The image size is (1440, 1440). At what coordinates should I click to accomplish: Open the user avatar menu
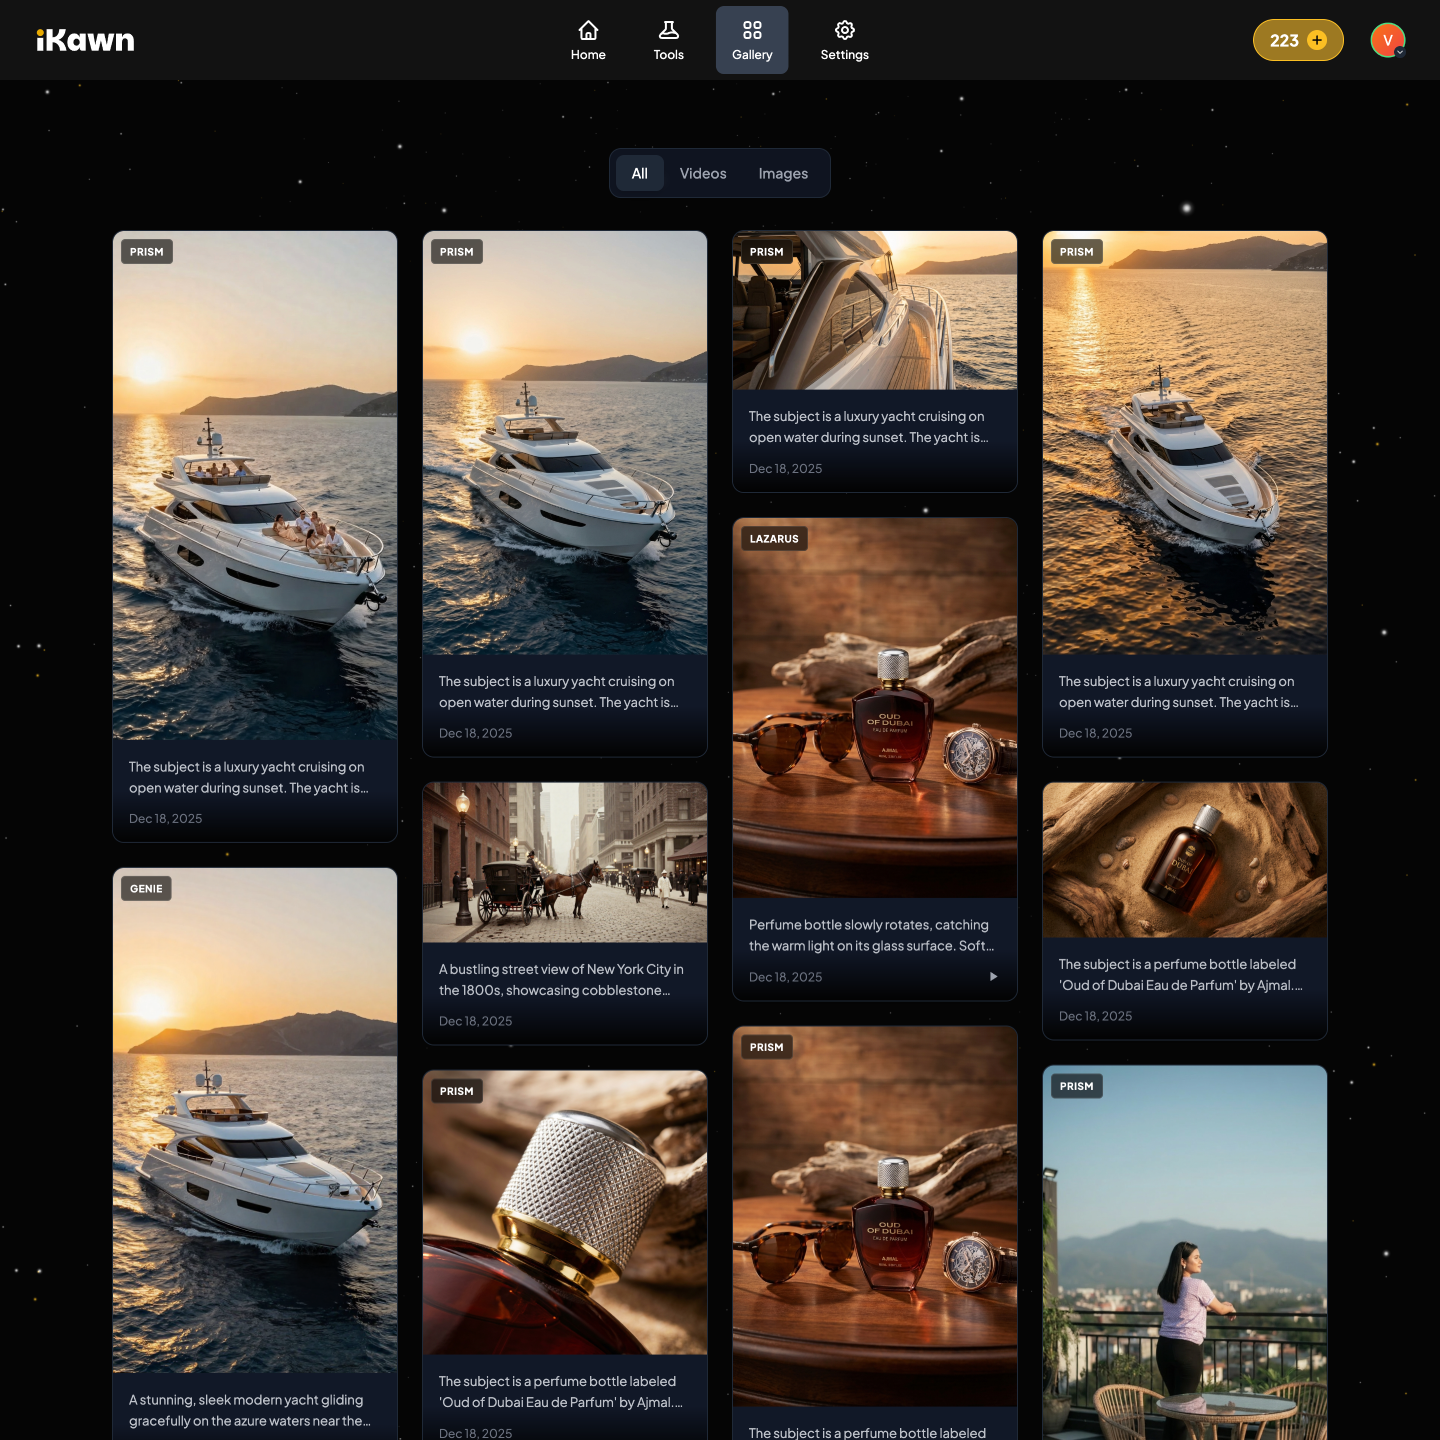(x=1387, y=40)
